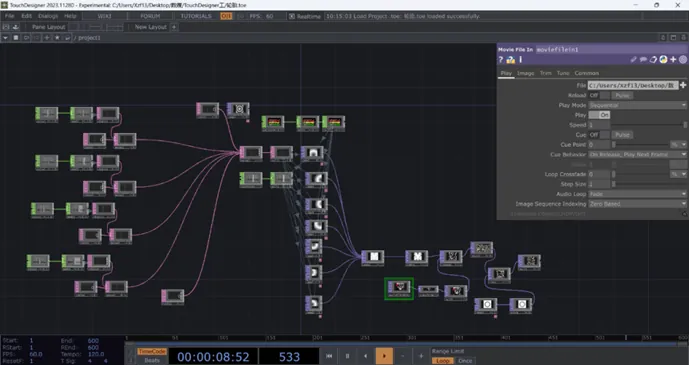Click the tag icon in parameter header
Viewport: 689px width, 365px height.
click(653, 59)
